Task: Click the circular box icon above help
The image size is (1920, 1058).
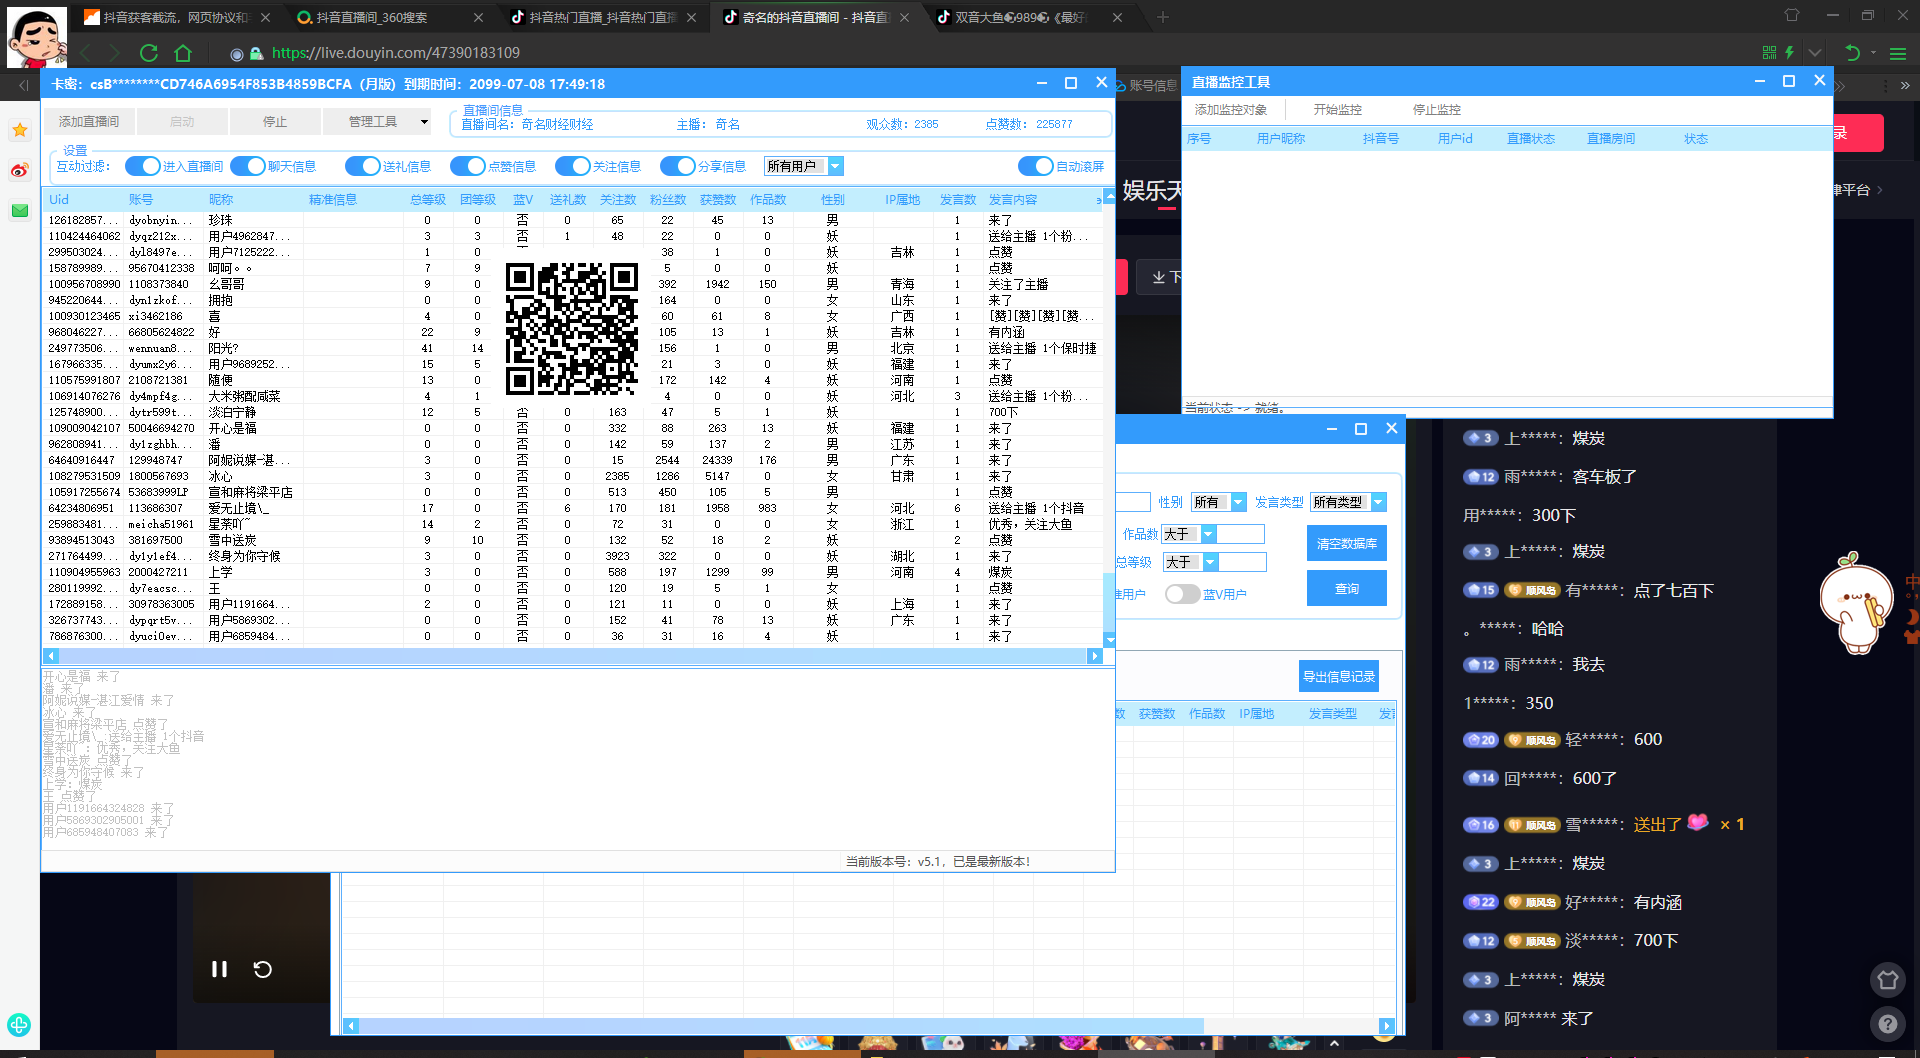Action: point(1887,980)
